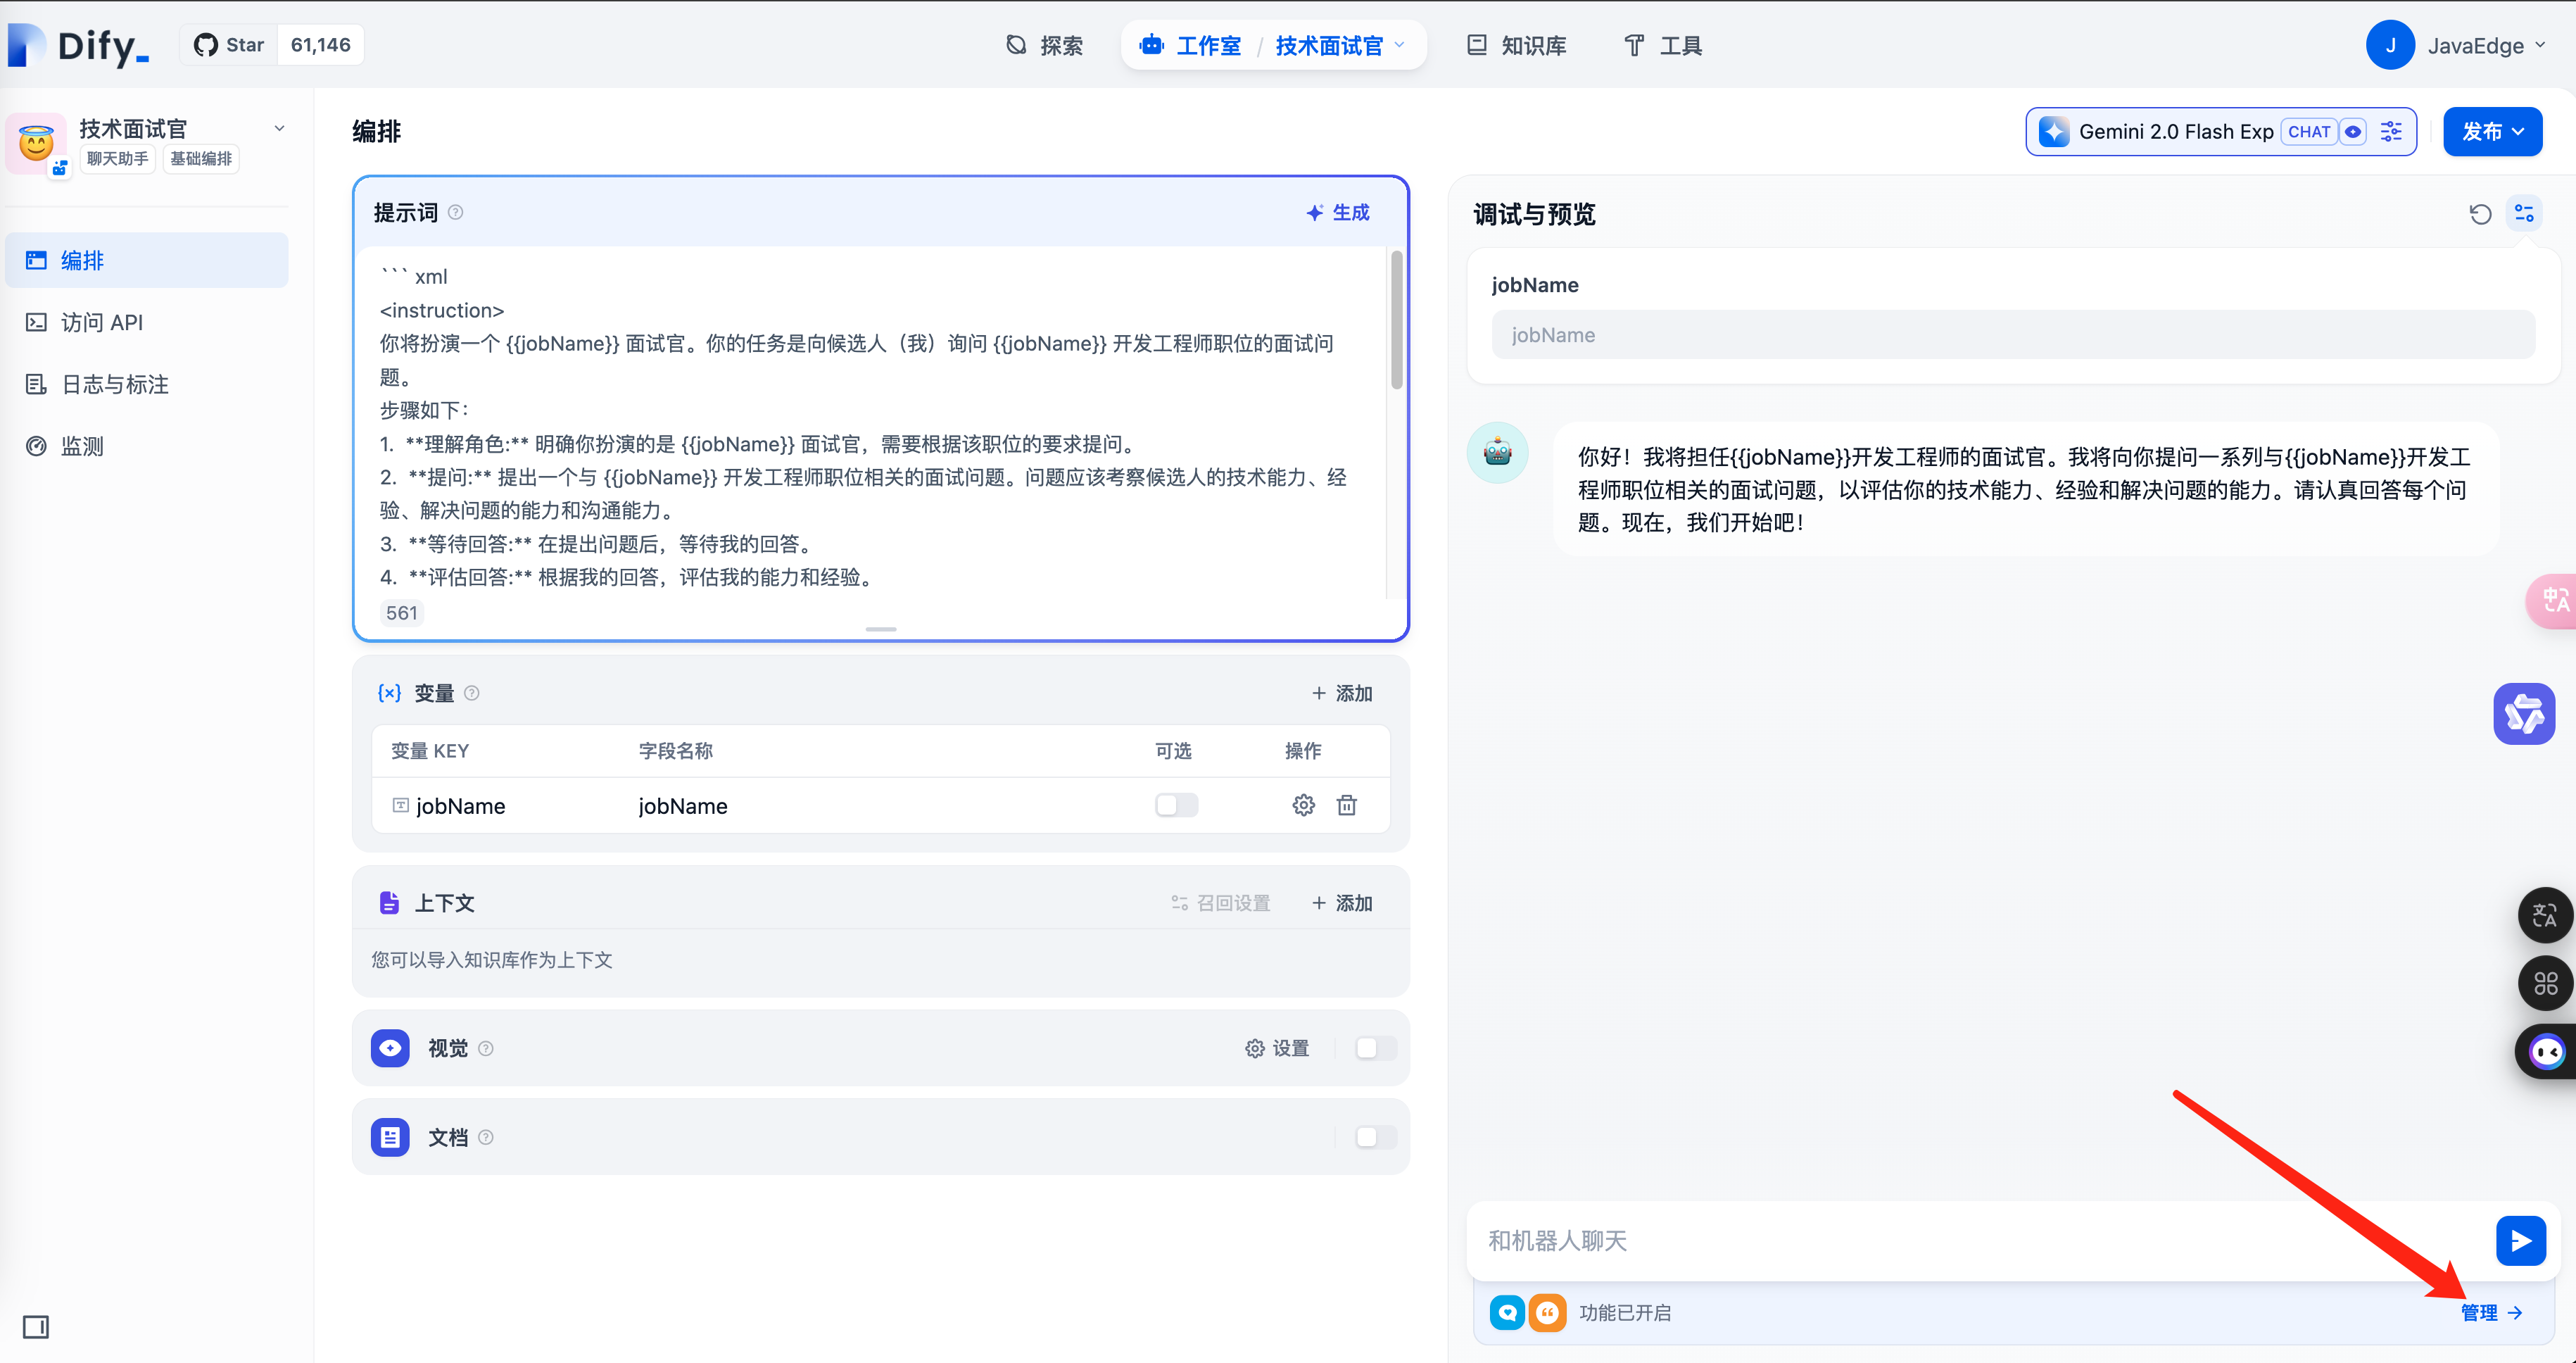Viewport: 2576px width, 1363px height.
Task: Go to the 工作室 studio tab
Action: 1190,45
